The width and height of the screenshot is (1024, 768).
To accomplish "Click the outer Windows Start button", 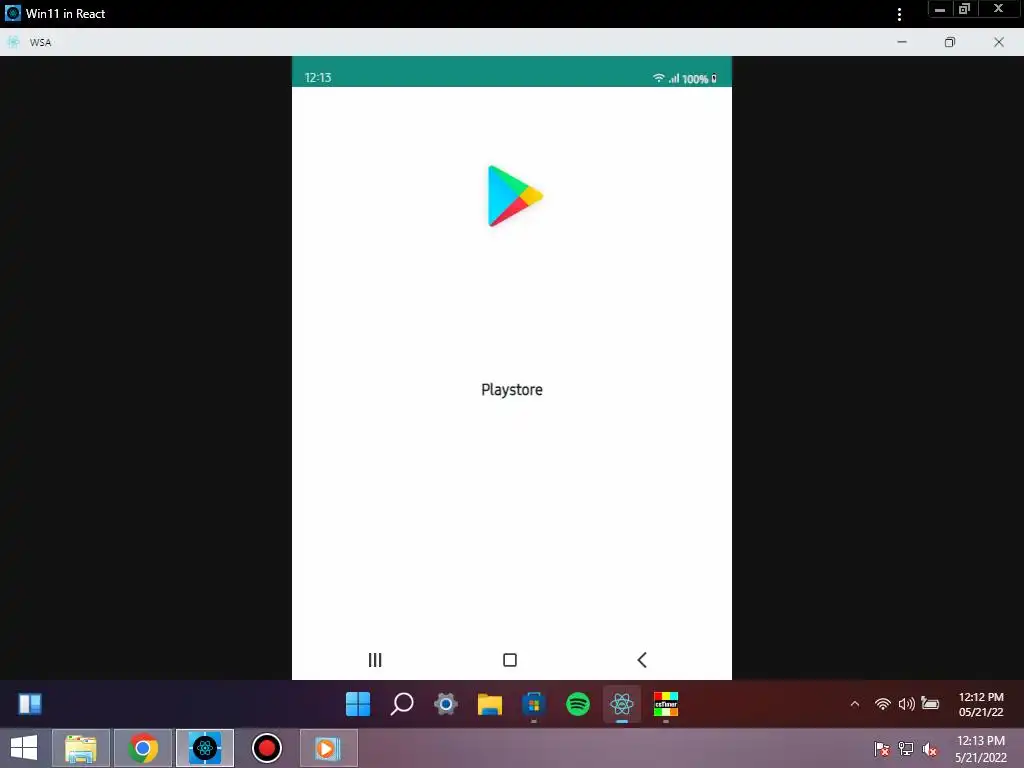I will point(24,748).
